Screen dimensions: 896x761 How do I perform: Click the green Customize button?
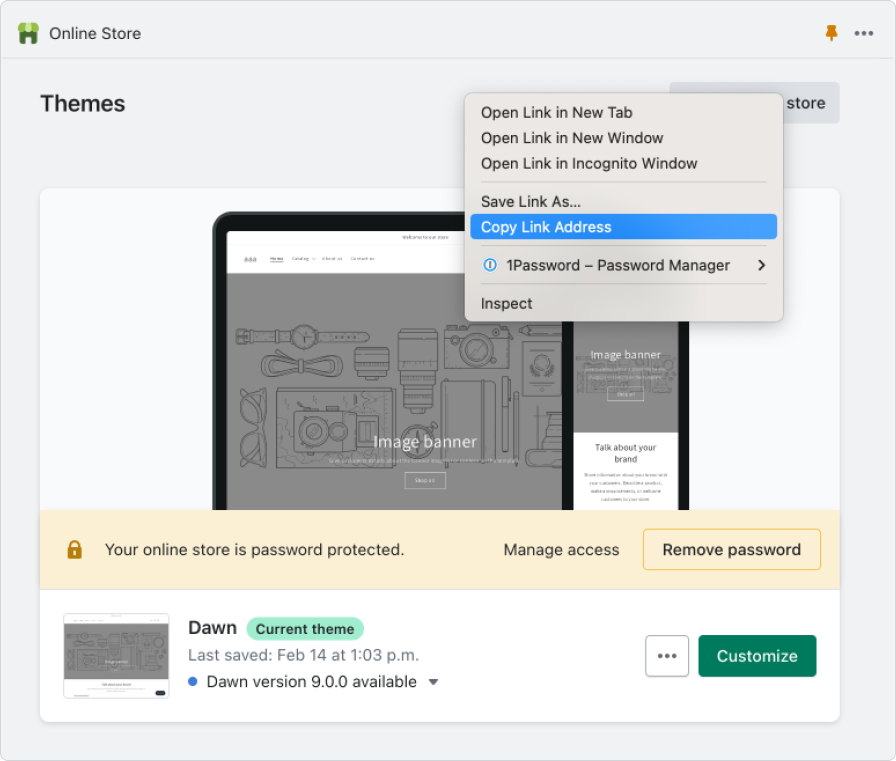[757, 656]
